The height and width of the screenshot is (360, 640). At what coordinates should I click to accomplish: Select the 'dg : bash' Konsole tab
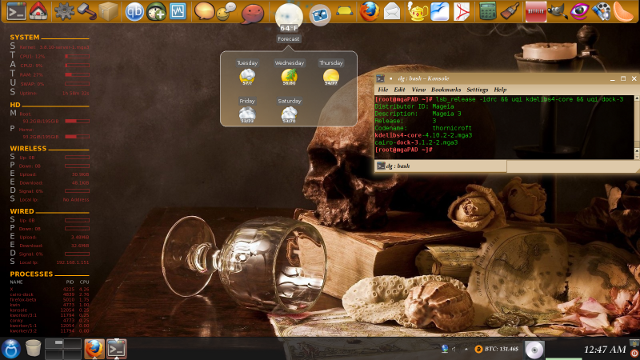point(440,166)
